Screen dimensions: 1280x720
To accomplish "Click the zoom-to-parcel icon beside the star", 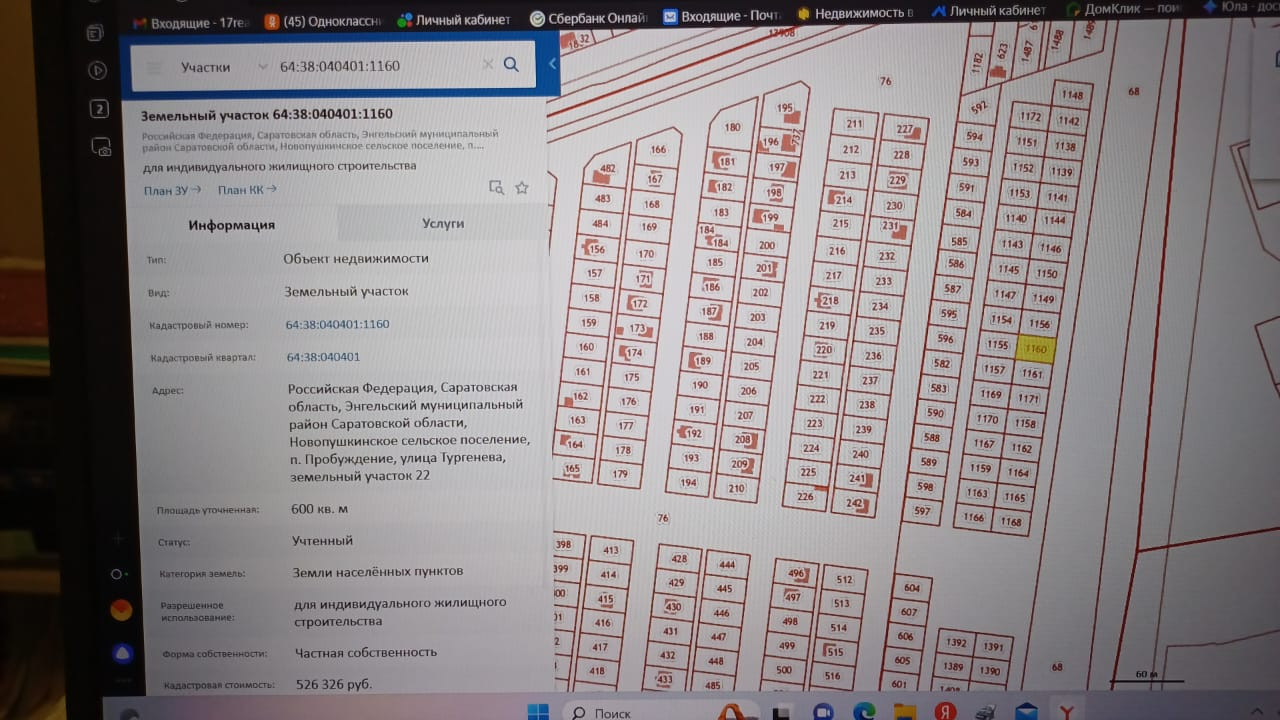I will [x=496, y=187].
